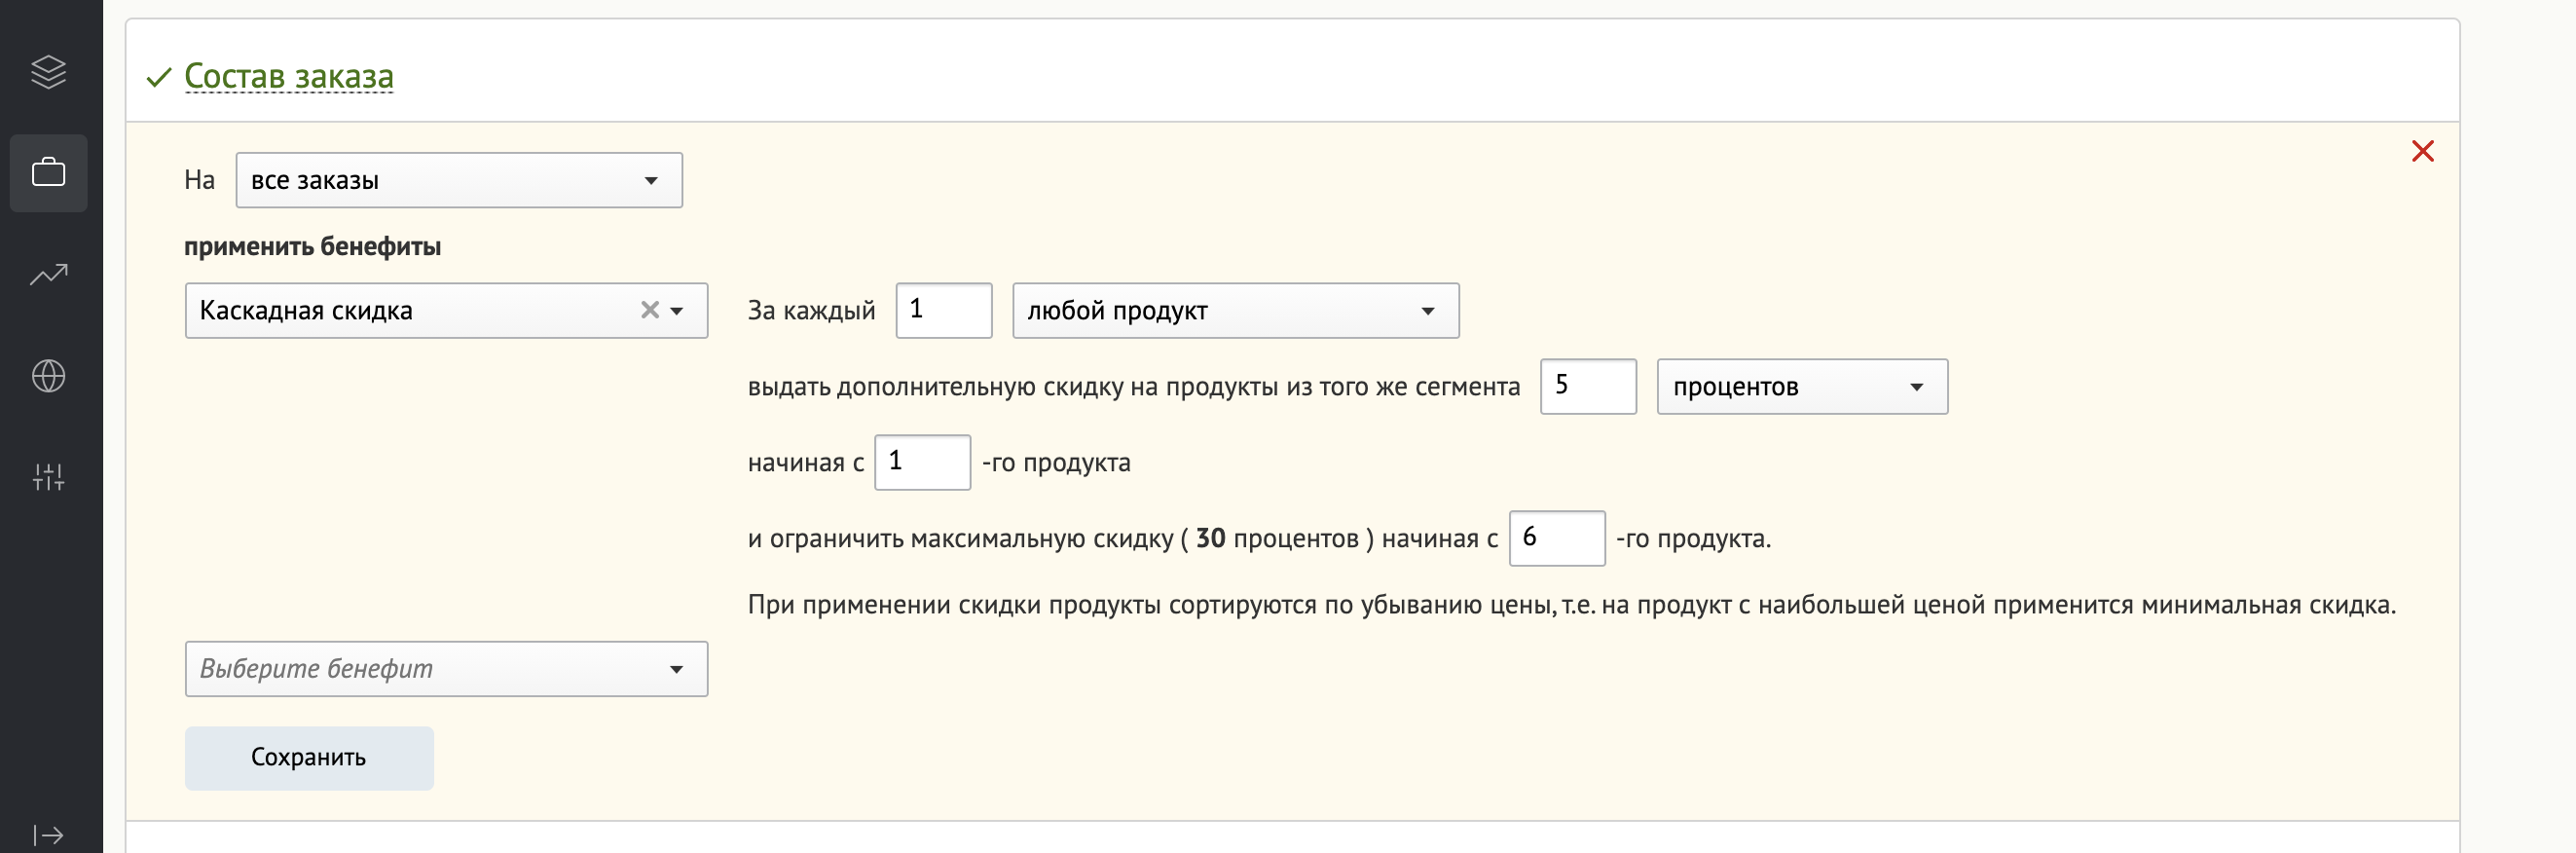Open the все заказы dropdown
Image resolution: width=2576 pixels, height=853 pixels.
click(459, 180)
